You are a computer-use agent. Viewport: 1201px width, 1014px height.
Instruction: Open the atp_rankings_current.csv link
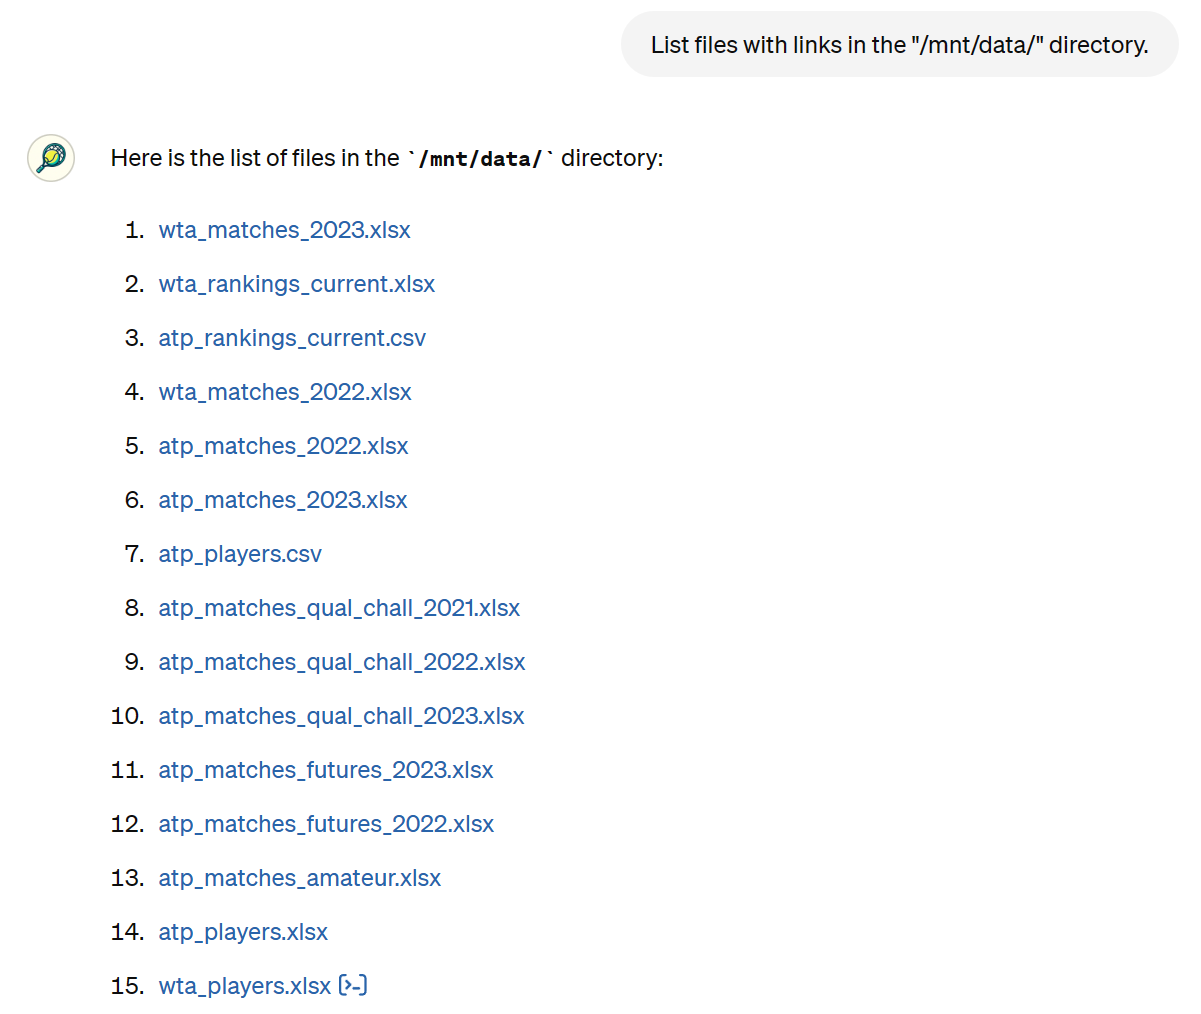[x=292, y=338]
